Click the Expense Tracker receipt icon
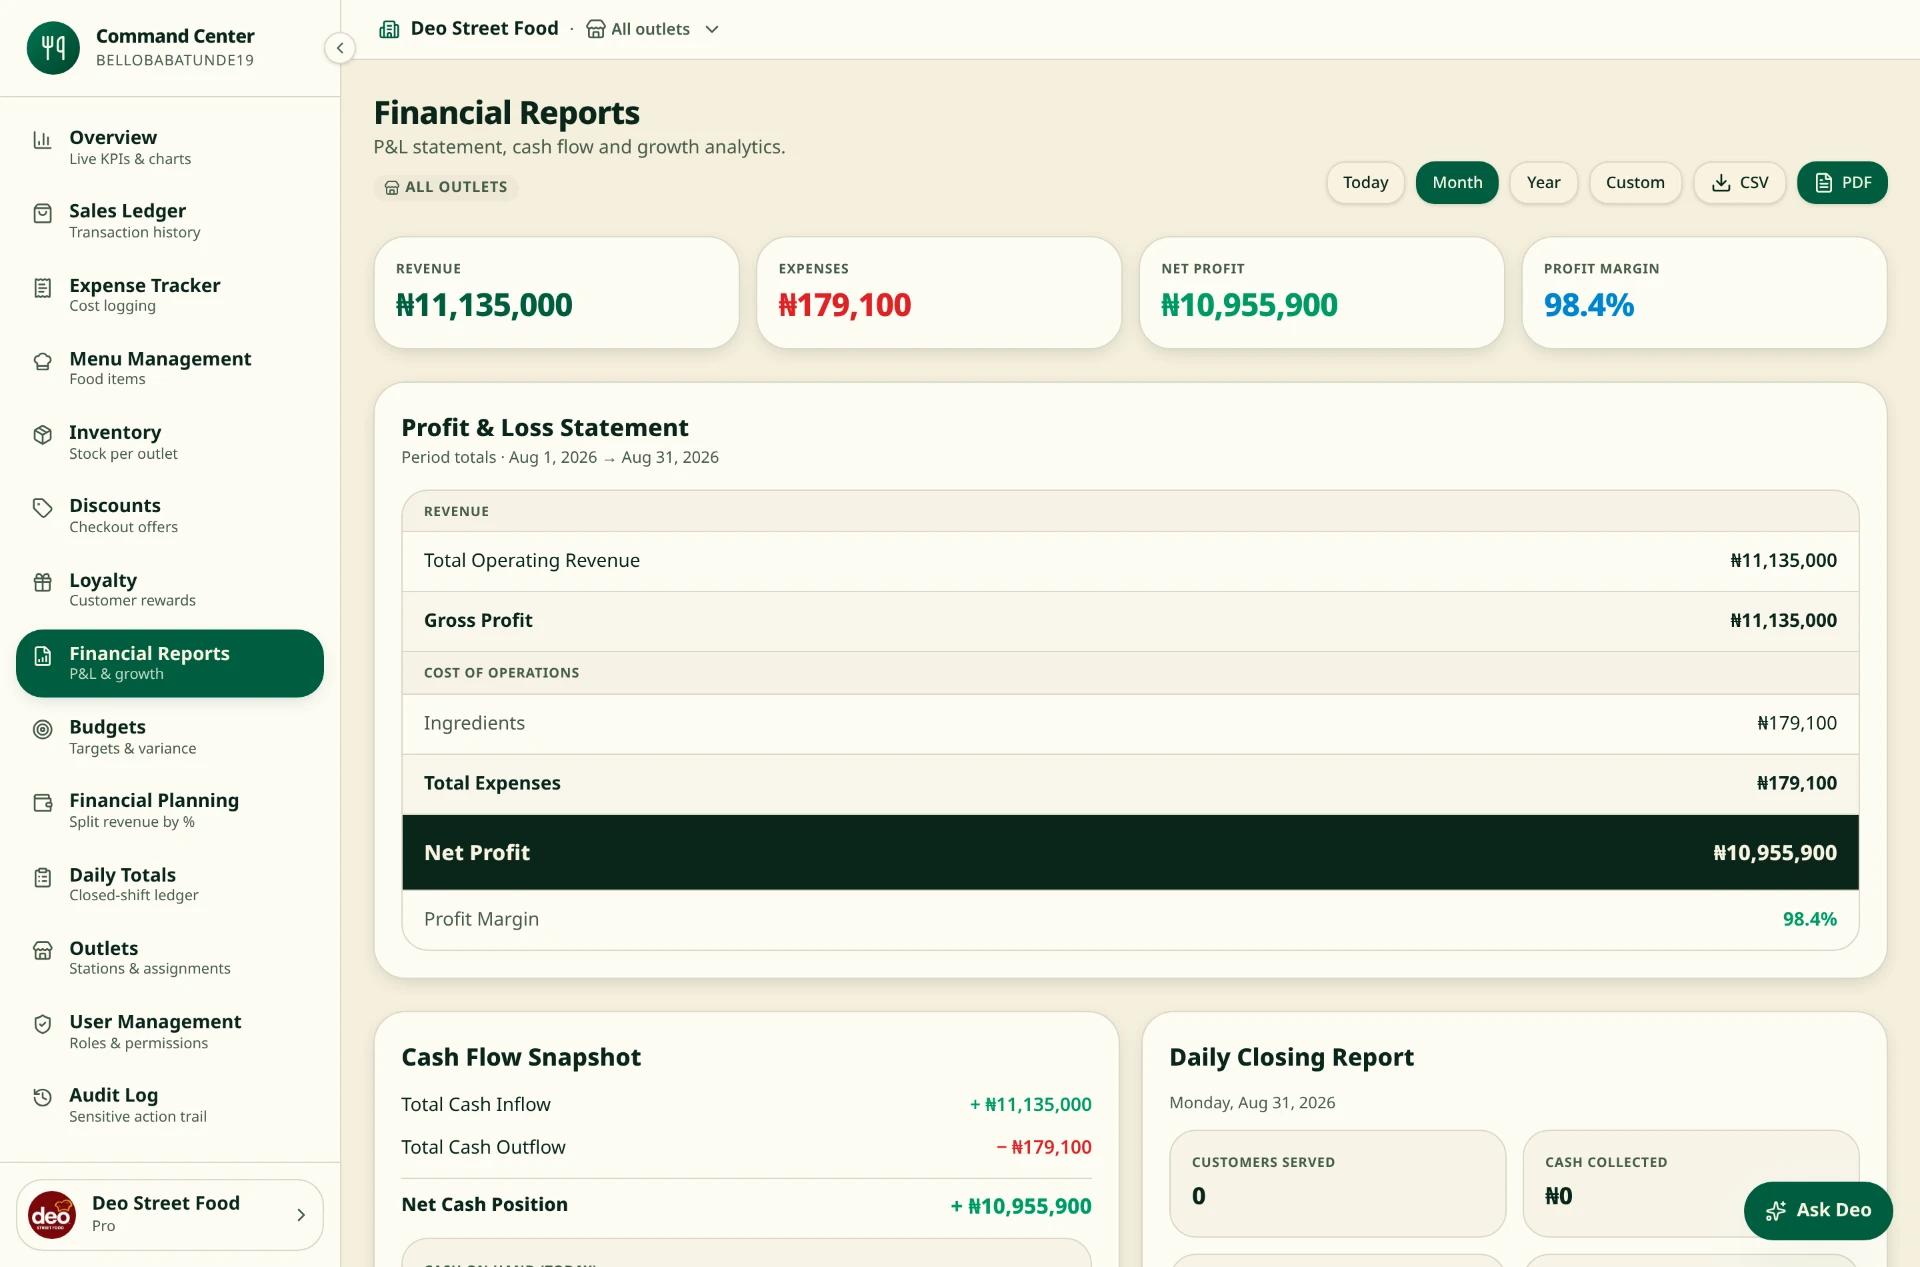 (42, 288)
